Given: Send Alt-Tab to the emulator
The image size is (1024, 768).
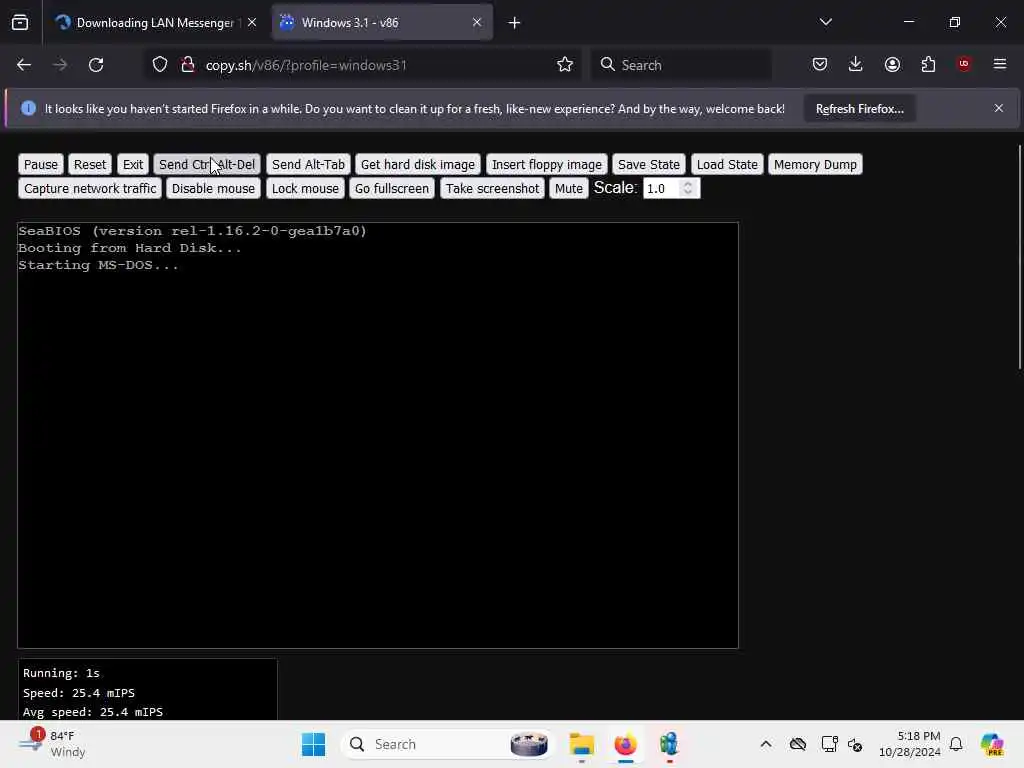Looking at the screenshot, I should click(308, 165).
